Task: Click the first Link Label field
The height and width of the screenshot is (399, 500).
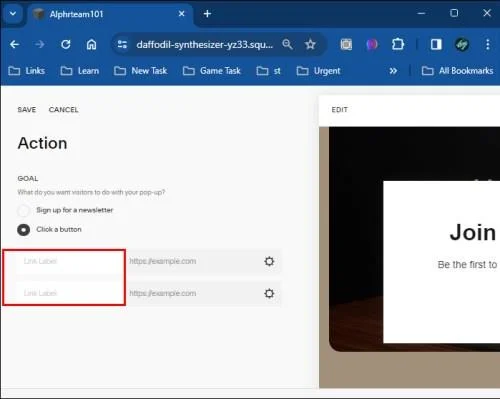Action: 69,261
